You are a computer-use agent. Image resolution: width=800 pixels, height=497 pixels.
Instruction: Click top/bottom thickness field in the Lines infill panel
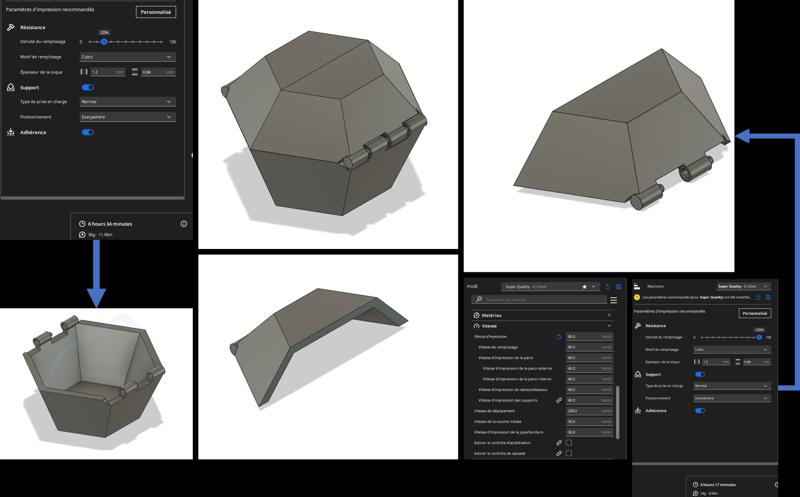(757, 362)
